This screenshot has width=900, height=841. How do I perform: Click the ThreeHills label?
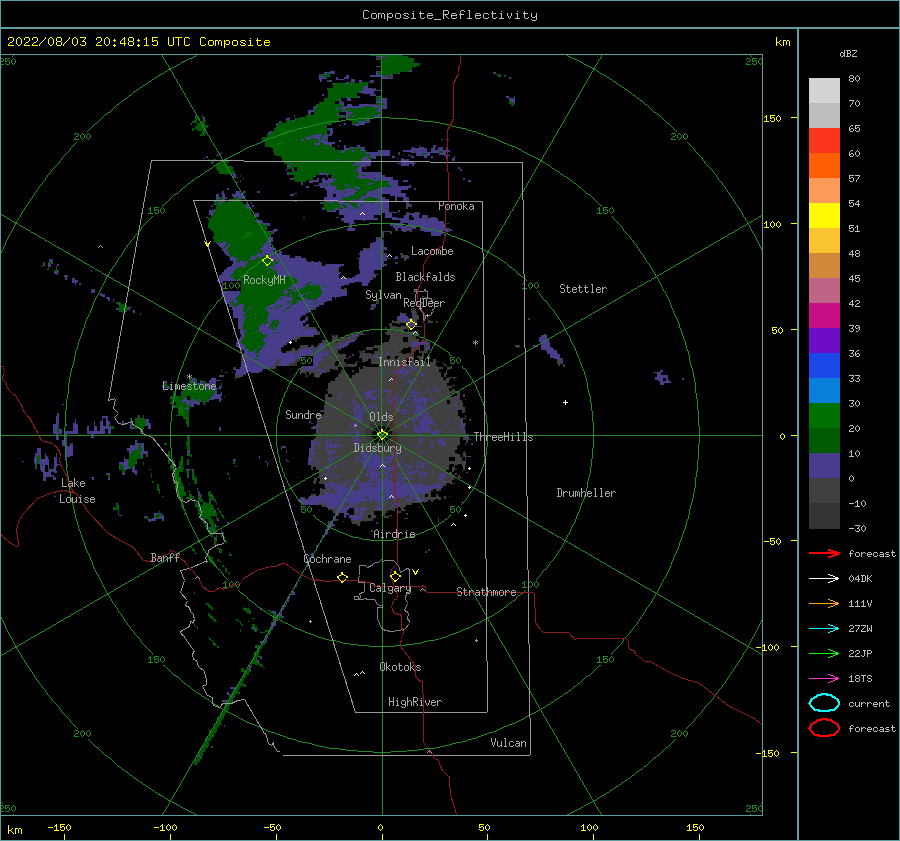click(x=503, y=437)
